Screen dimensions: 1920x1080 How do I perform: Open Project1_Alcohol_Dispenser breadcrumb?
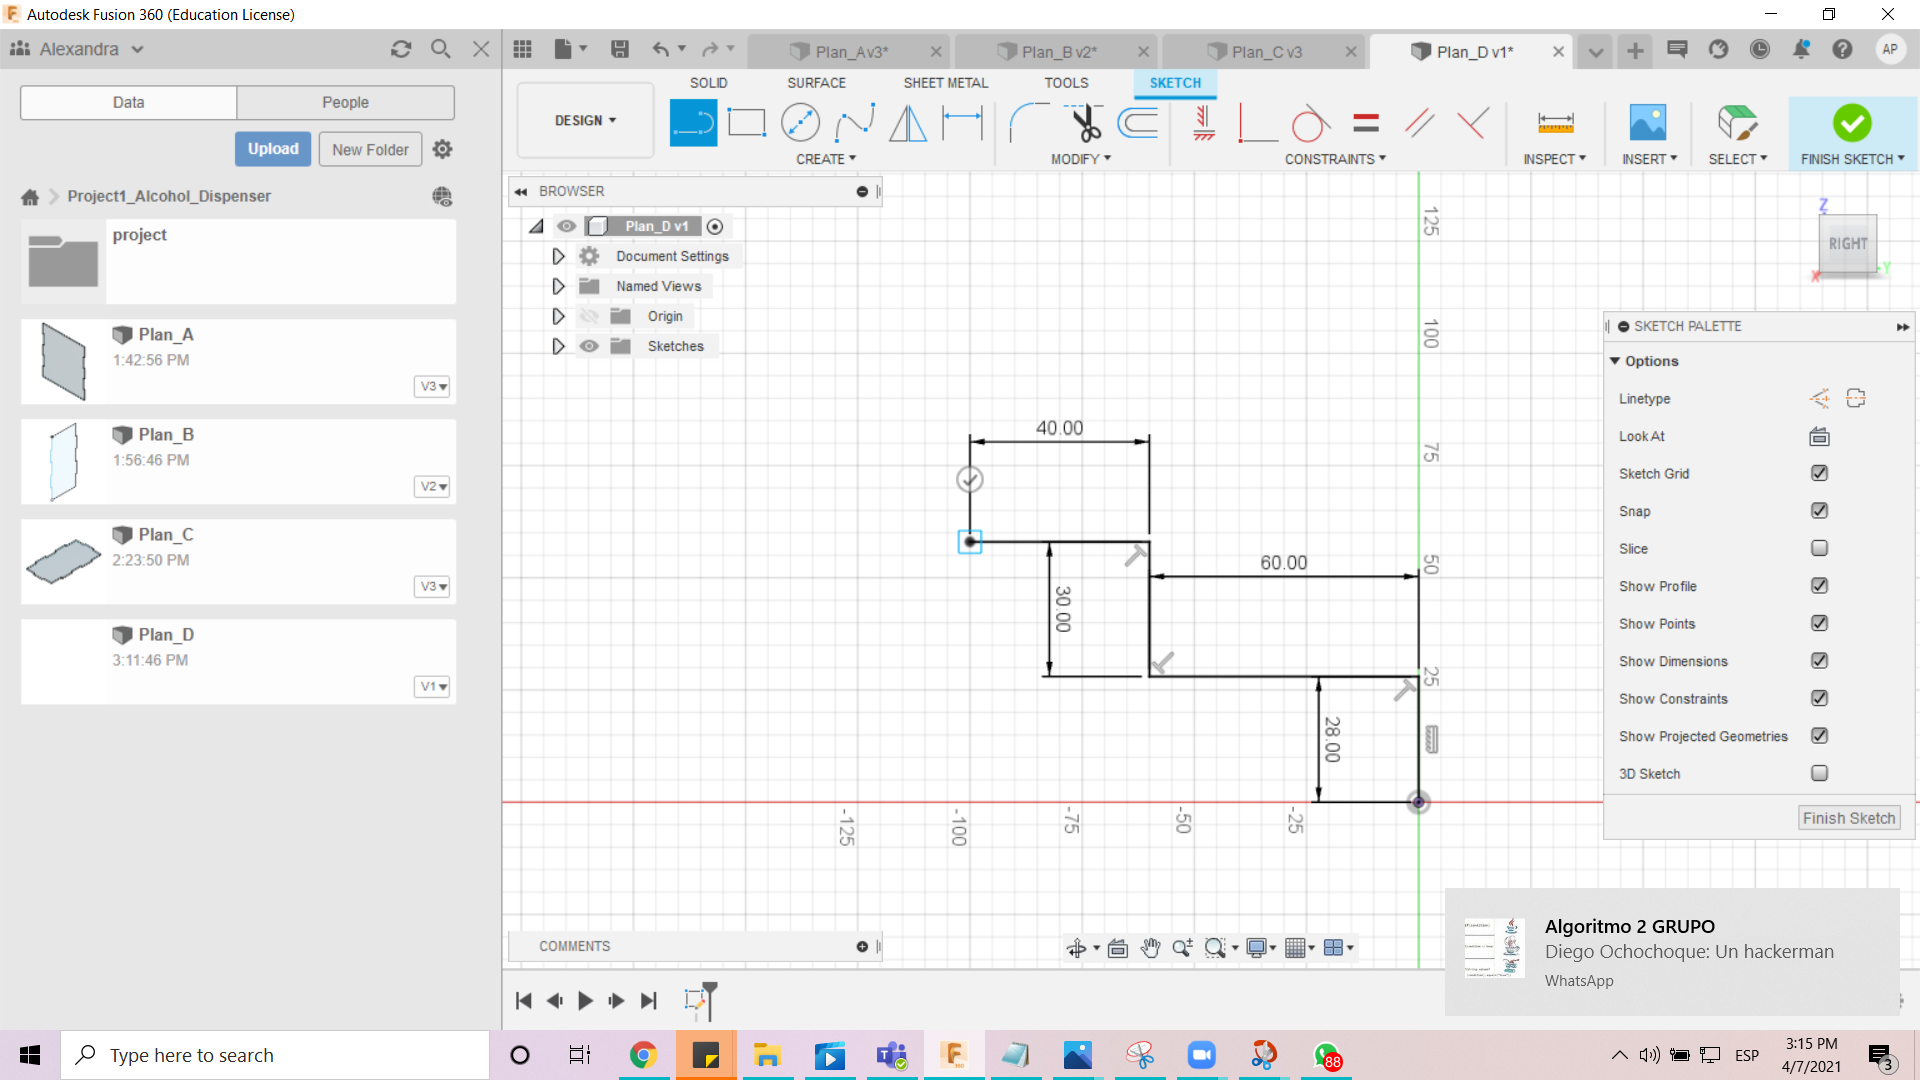[x=169, y=196]
